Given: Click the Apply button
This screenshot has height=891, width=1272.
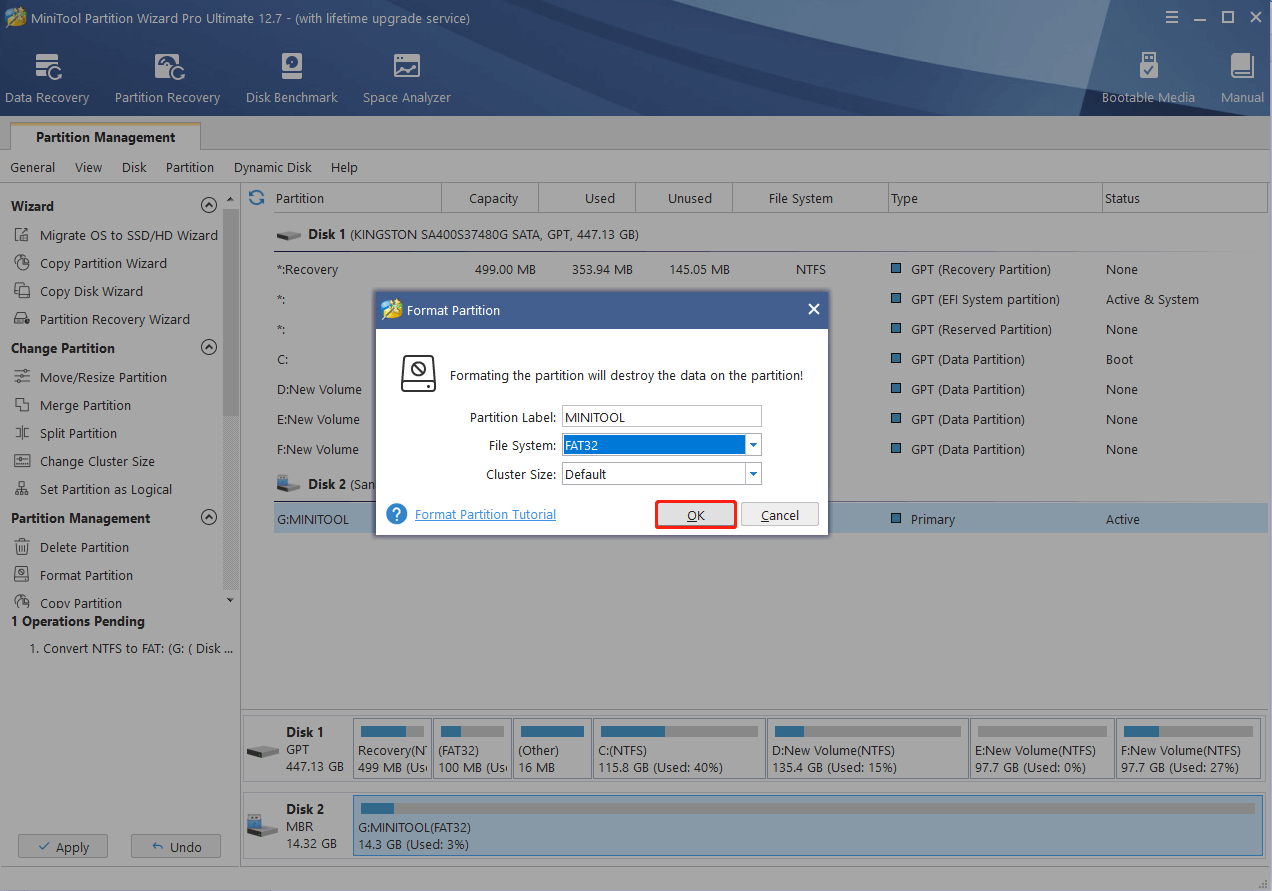Looking at the screenshot, I should (62, 846).
